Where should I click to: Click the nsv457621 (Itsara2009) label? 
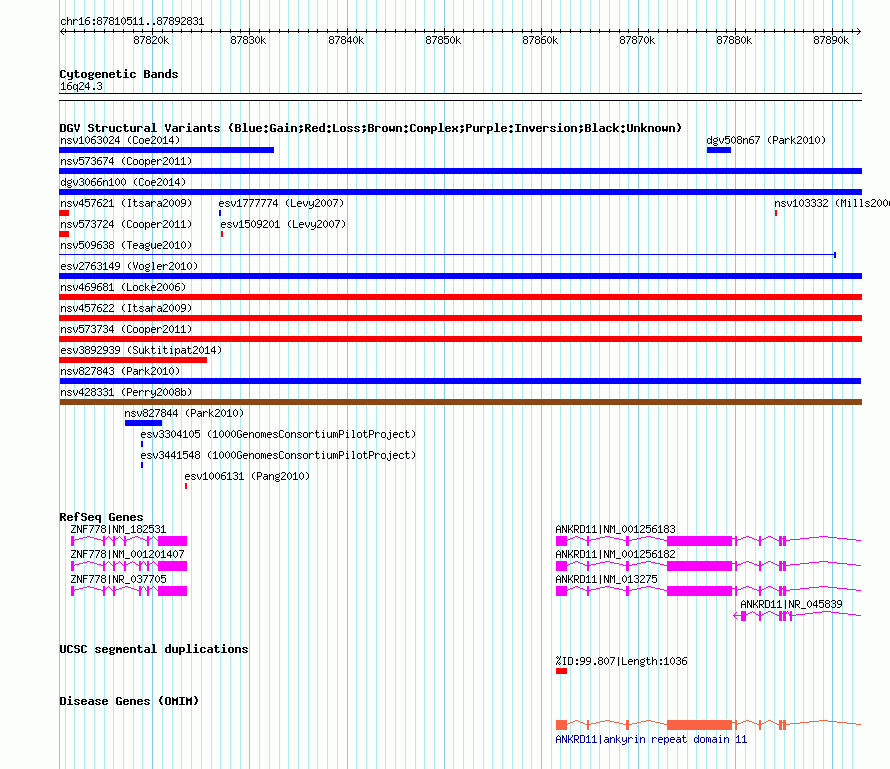point(126,203)
